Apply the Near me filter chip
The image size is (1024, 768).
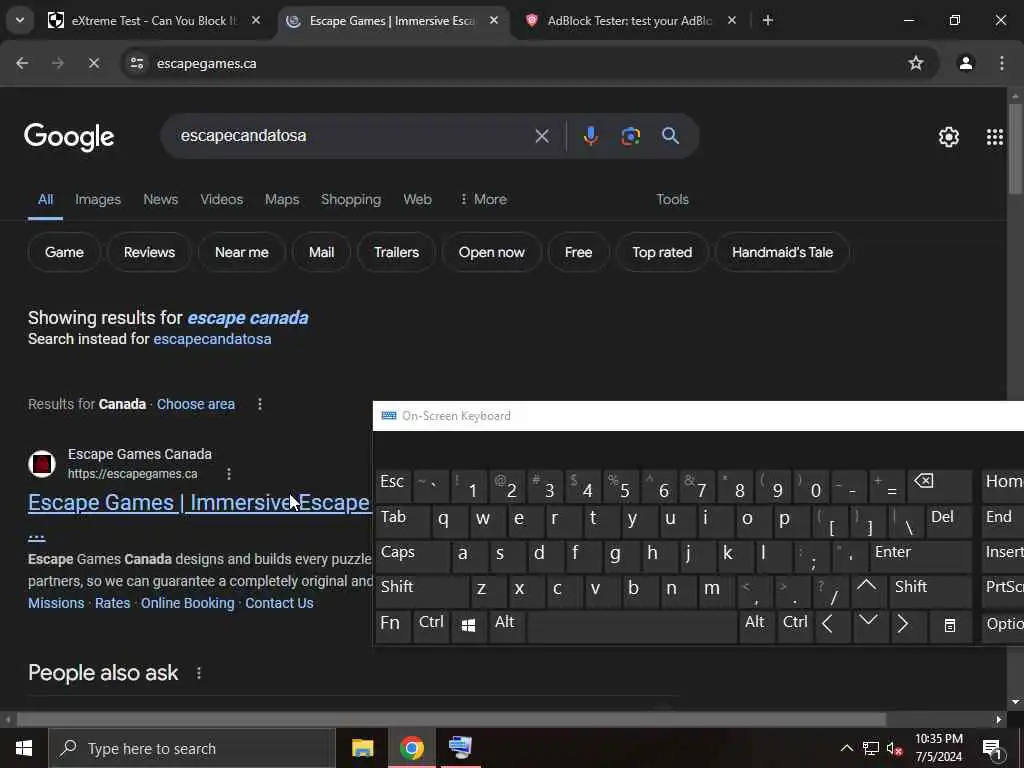[x=242, y=252]
